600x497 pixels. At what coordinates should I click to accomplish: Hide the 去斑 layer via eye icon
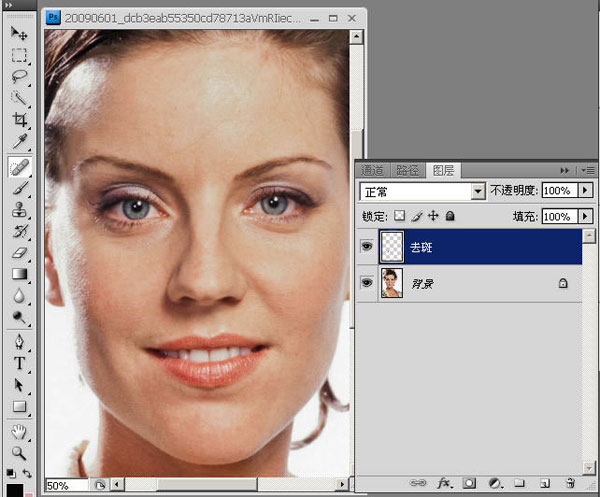(365, 247)
